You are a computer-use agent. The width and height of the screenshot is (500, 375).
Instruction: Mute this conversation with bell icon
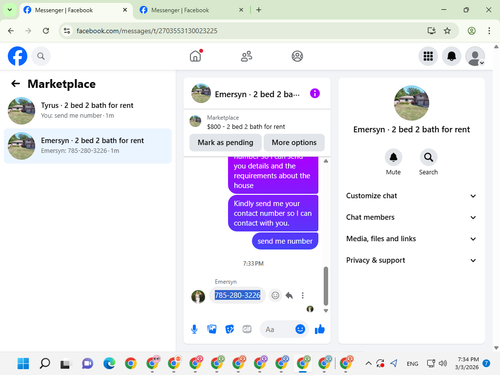click(x=393, y=157)
